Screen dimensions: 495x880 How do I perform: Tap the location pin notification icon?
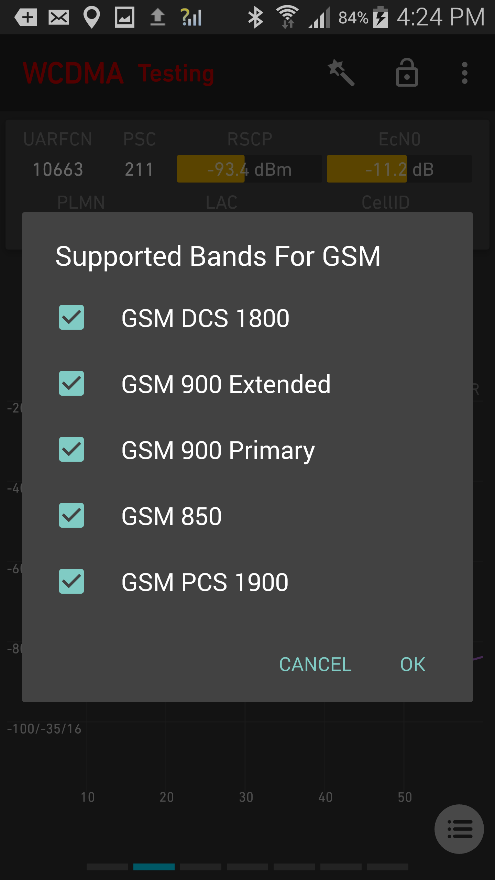click(91, 17)
